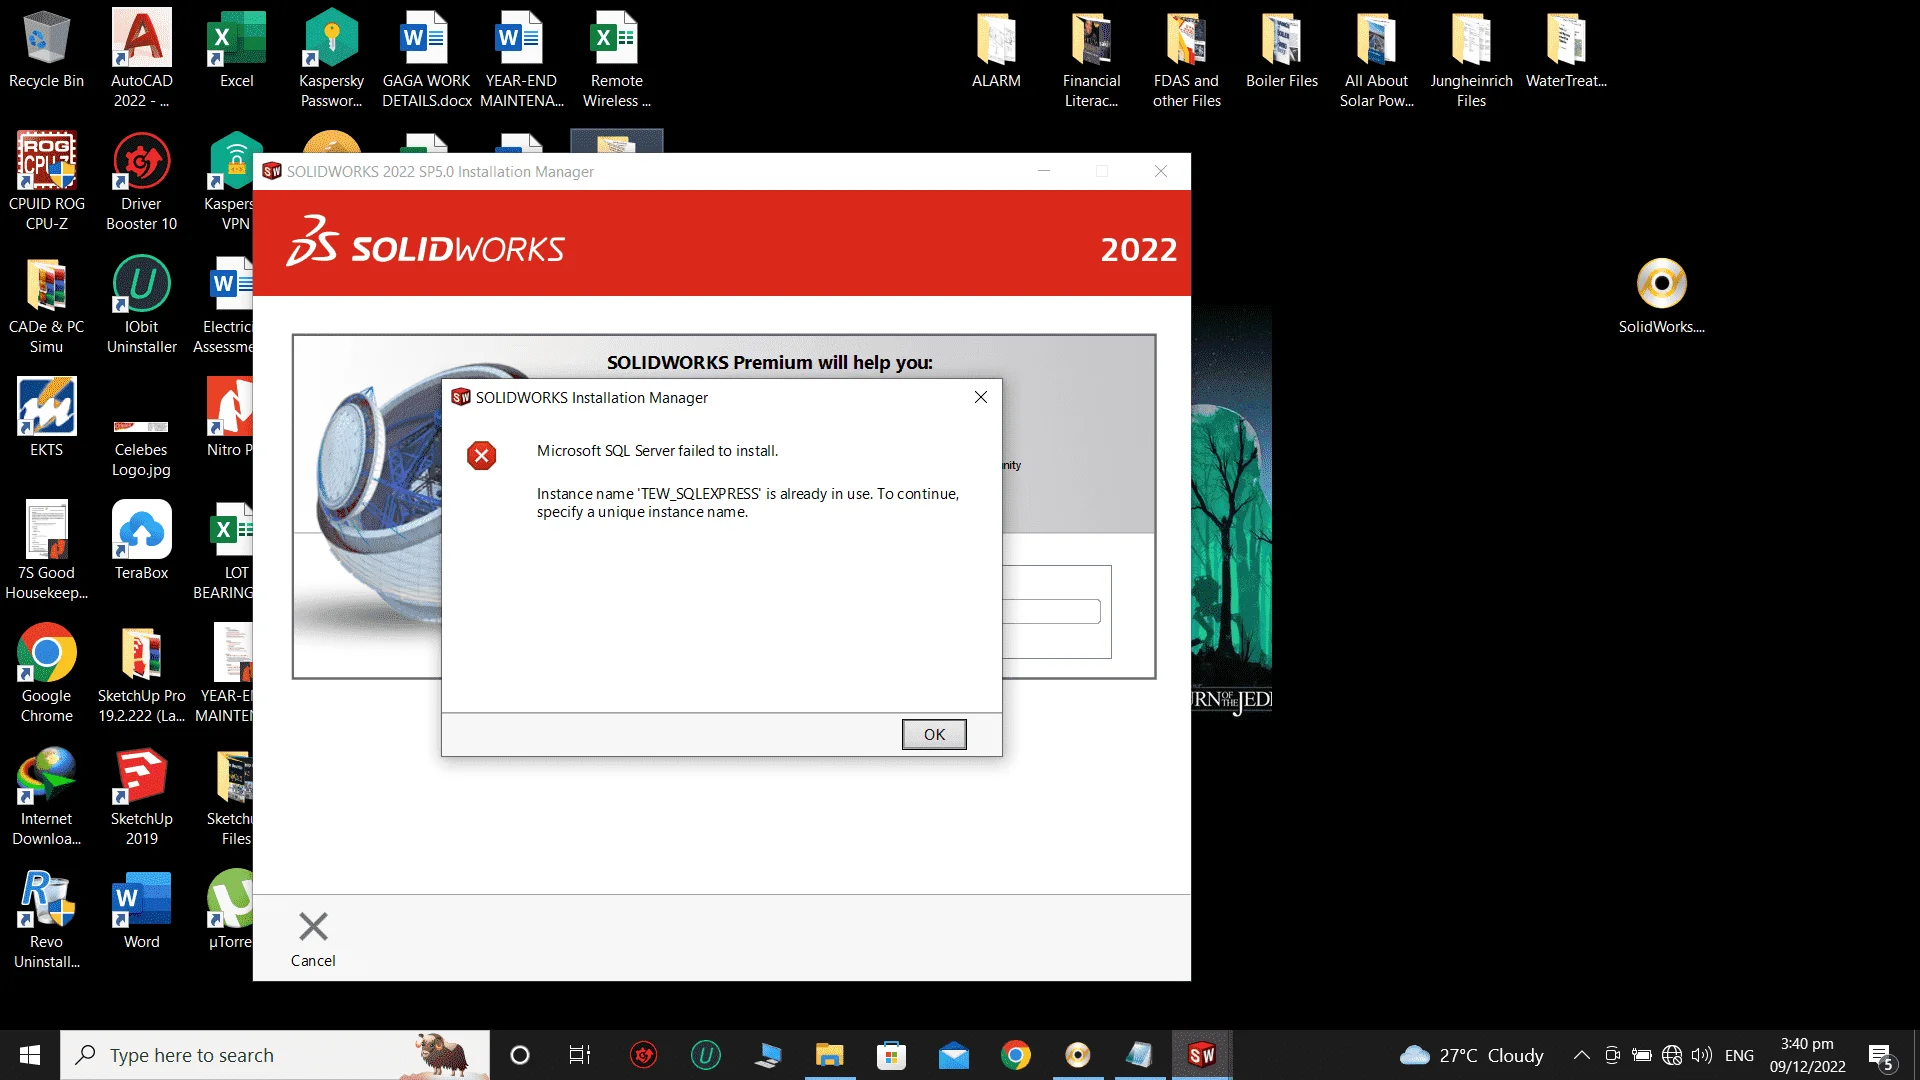This screenshot has height=1080, width=1920.
Task: Minimize the SOLIDWORKS Installation Manager window
Action: 1044,171
